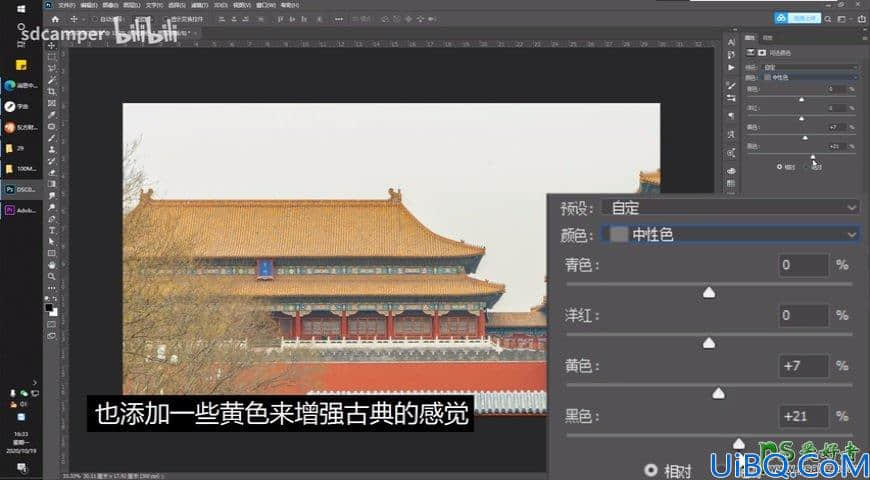Open the search icon at top right
The image size is (870, 480).
[x=827, y=19]
